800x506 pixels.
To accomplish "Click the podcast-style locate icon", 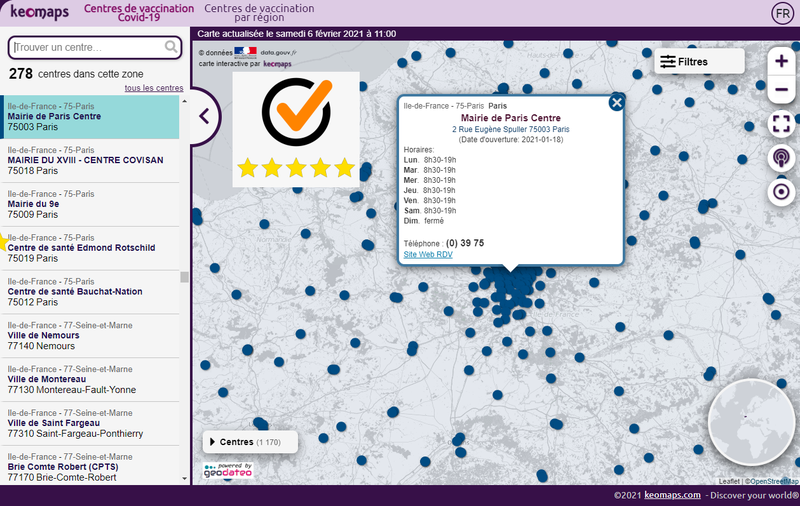I will [781, 157].
